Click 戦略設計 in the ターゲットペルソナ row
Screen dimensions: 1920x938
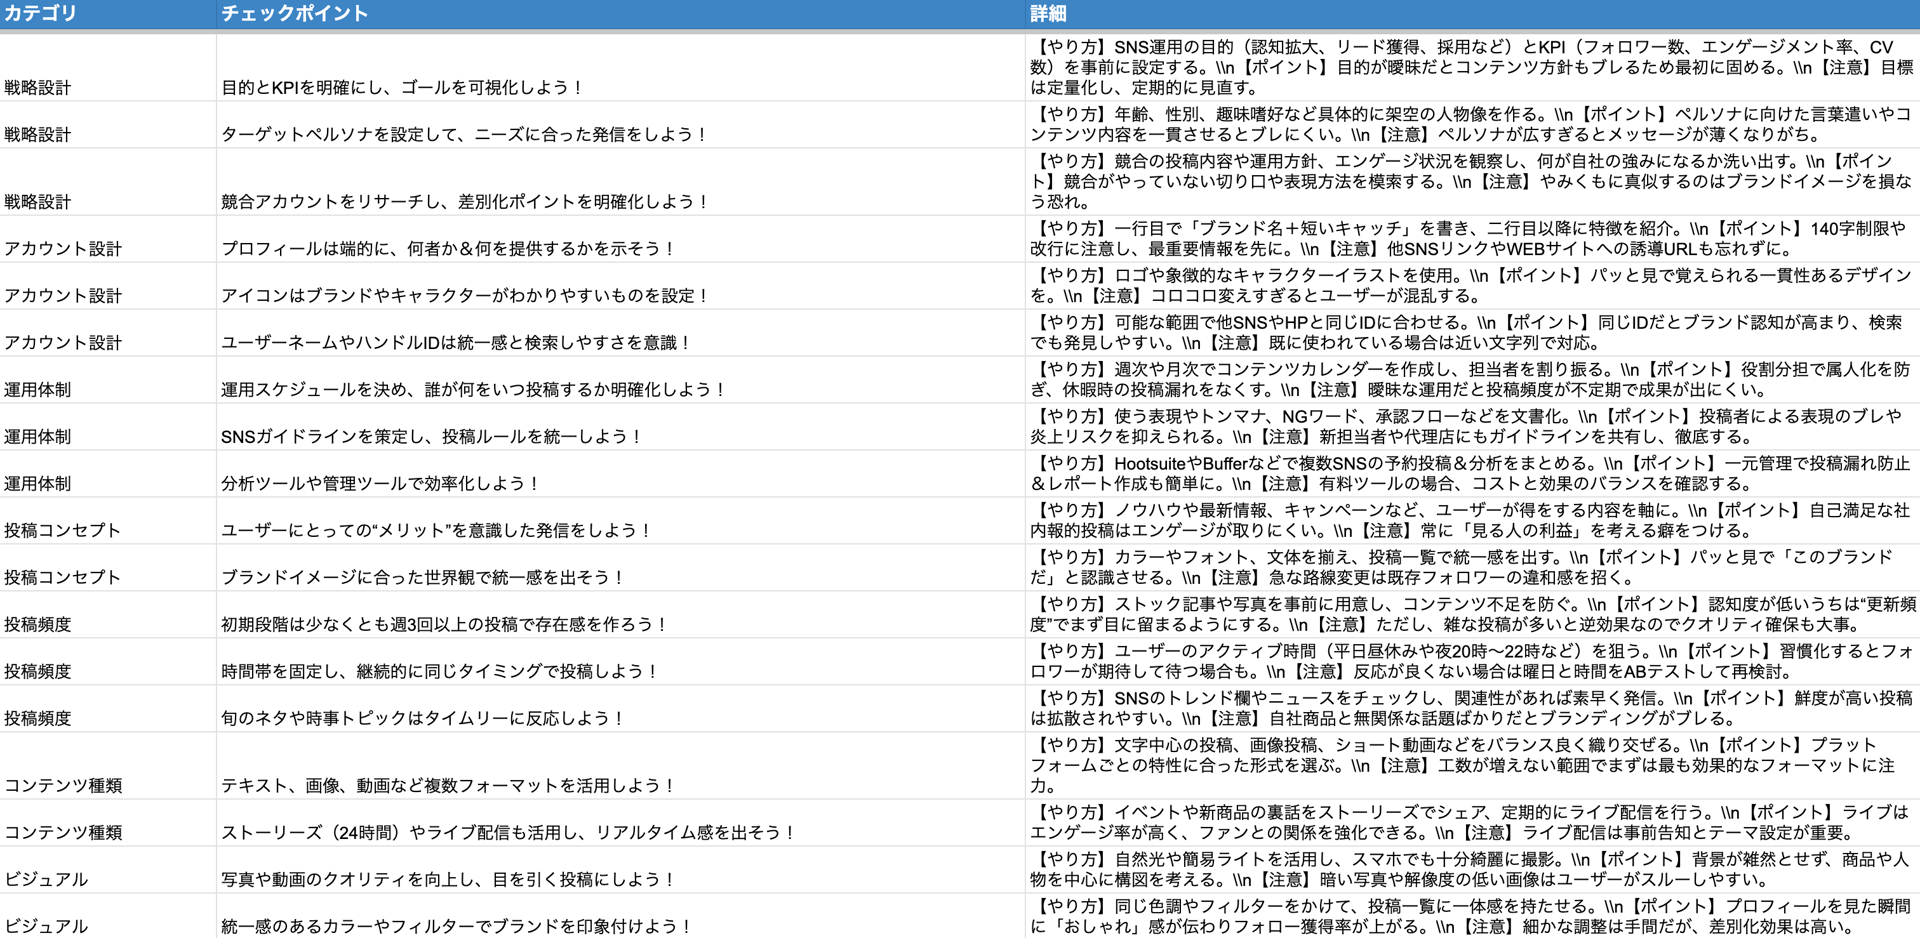point(38,135)
